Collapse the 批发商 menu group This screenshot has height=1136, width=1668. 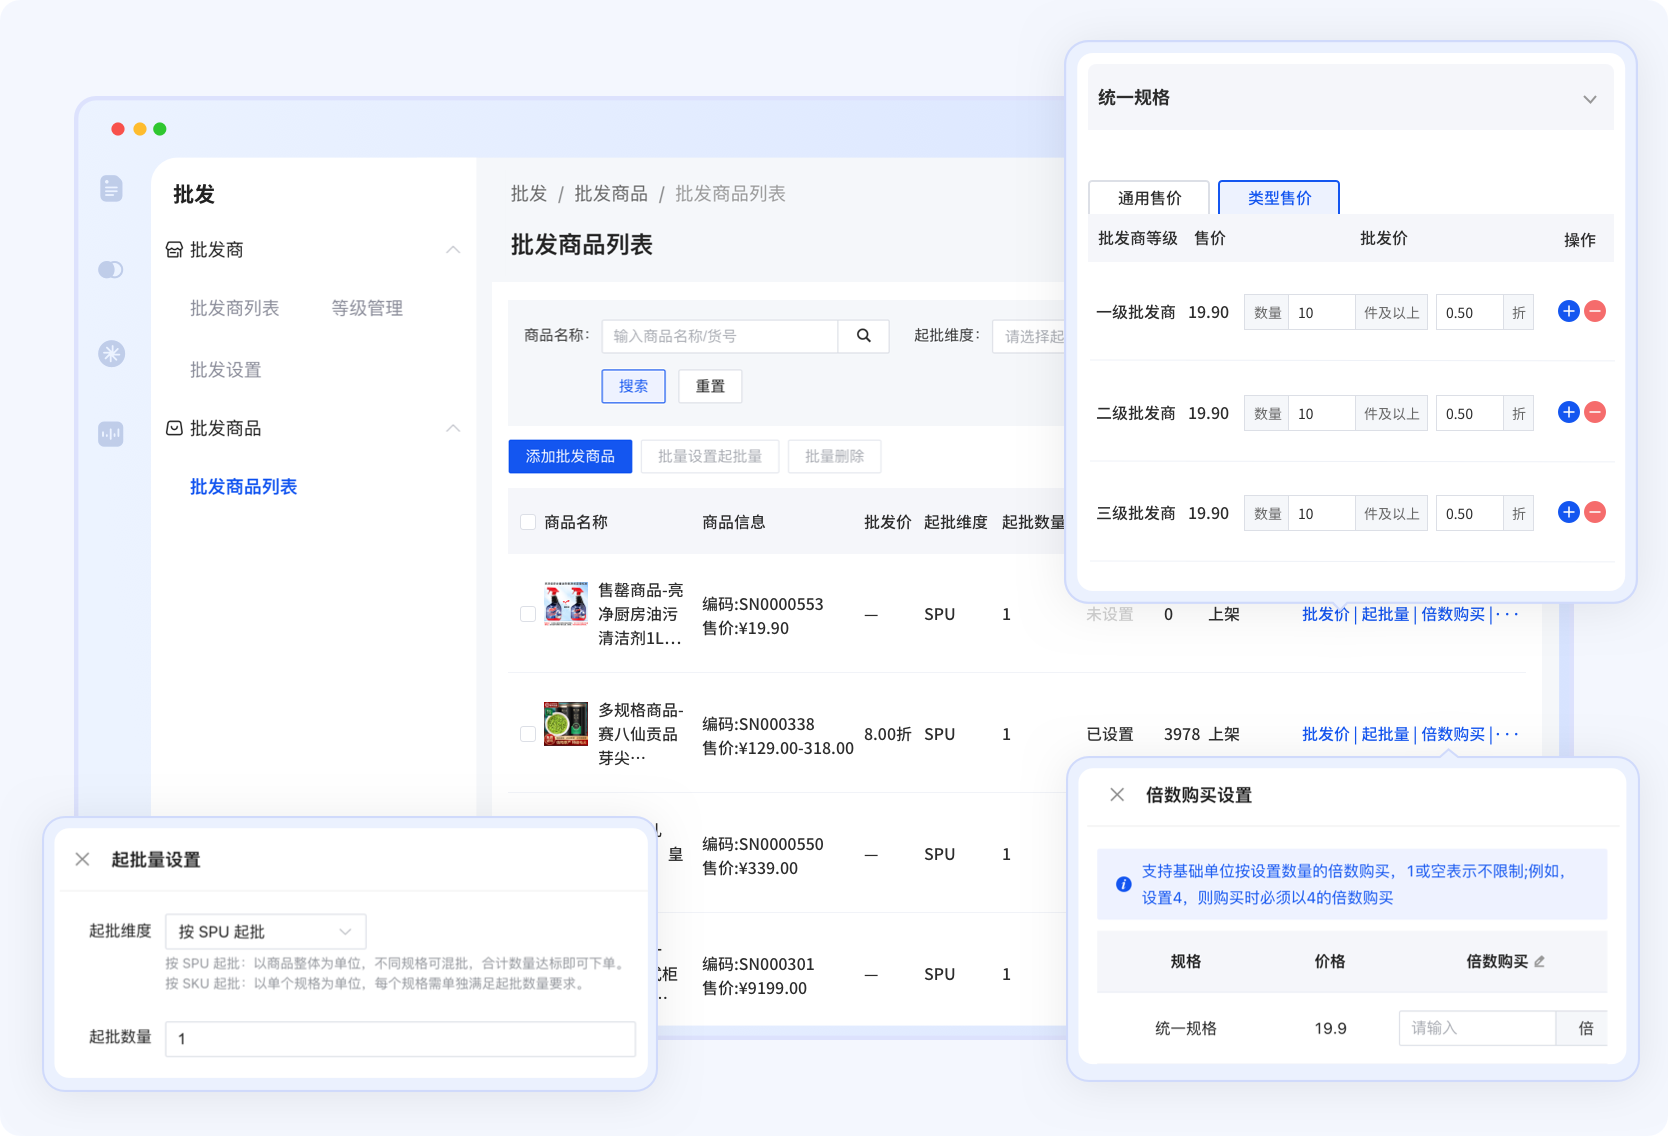click(x=453, y=249)
